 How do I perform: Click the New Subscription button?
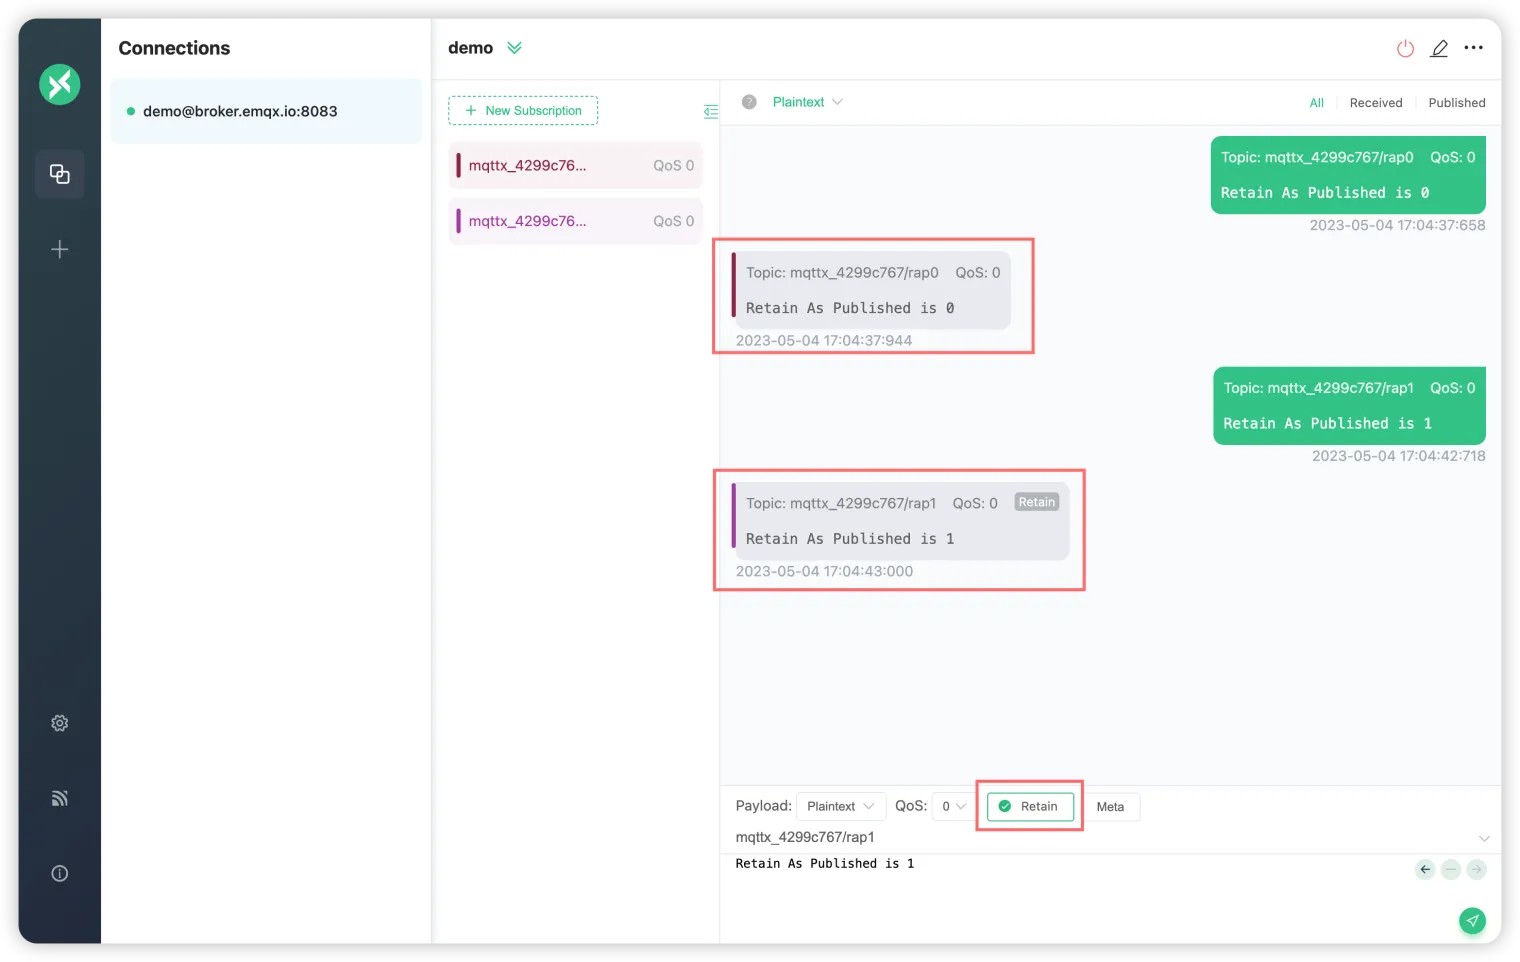(523, 110)
